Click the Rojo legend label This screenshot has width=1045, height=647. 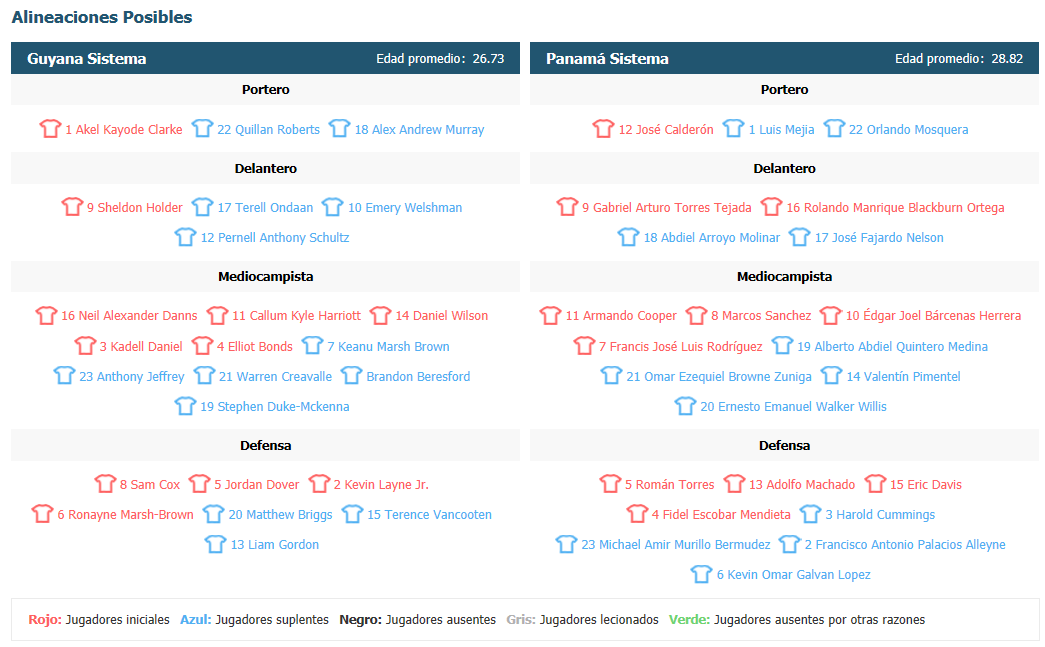45,620
